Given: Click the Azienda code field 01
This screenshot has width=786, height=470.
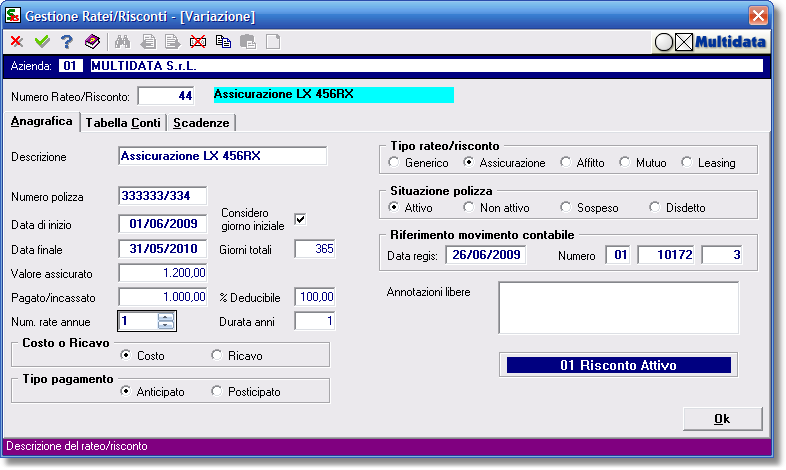Looking at the screenshot, I should pyautogui.click(x=70, y=66).
